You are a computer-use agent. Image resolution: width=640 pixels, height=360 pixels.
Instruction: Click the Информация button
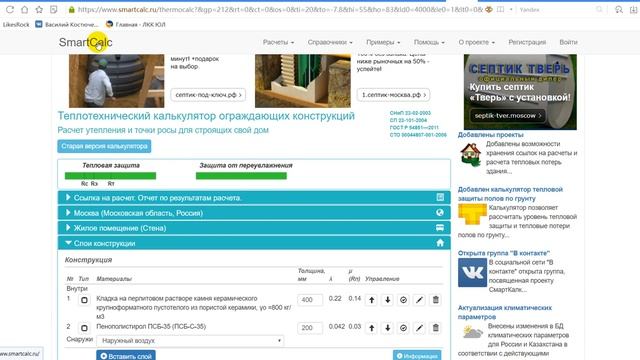pyautogui.click(x=417, y=356)
